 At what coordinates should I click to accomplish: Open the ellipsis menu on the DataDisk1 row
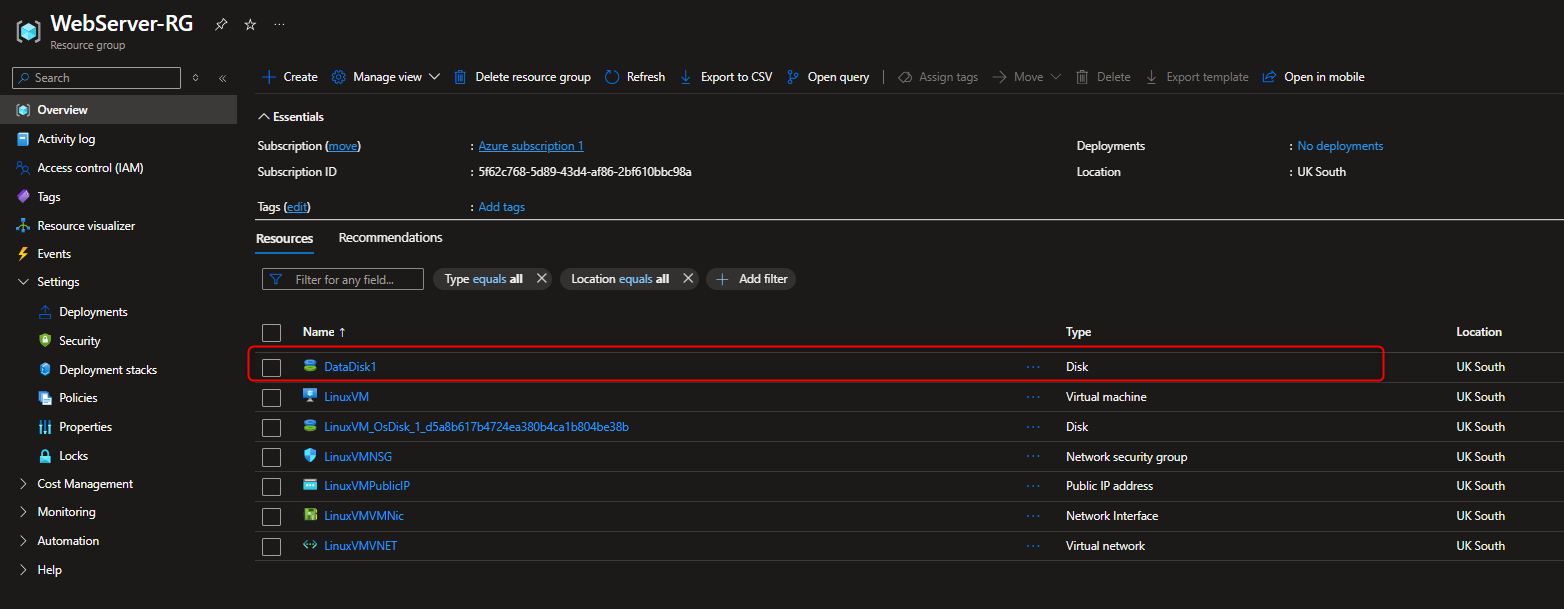[x=1034, y=366]
